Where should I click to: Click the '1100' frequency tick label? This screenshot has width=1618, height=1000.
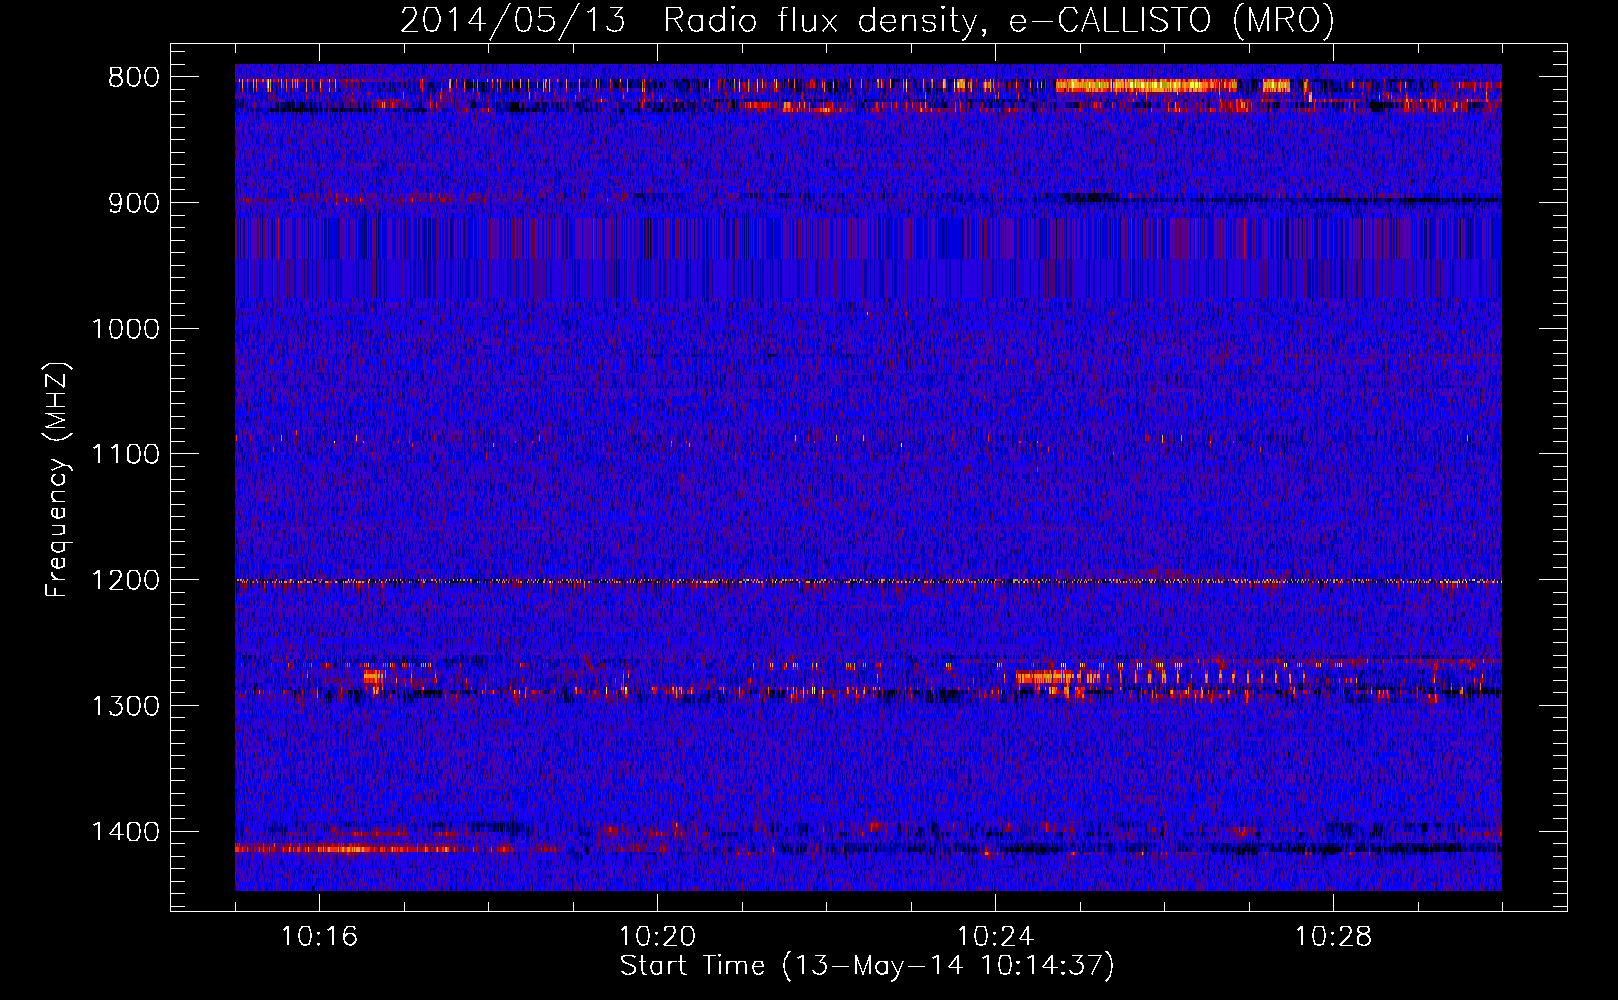[x=125, y=455]
